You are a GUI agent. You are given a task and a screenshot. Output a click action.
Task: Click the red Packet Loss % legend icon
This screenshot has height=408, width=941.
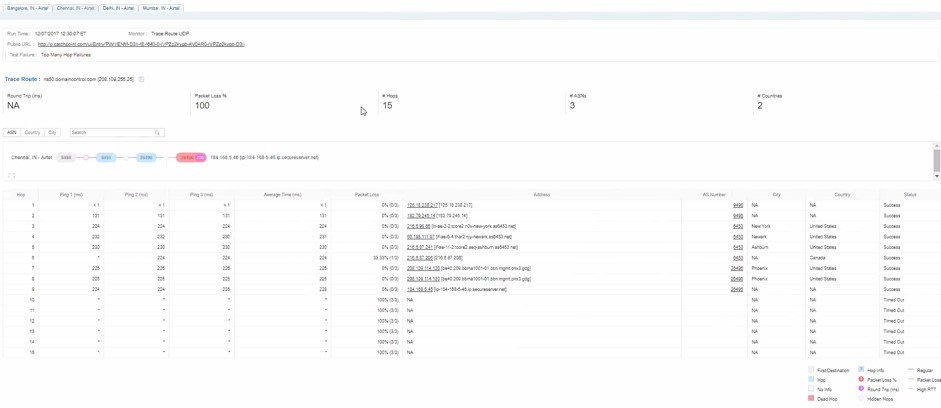(861, 380)
